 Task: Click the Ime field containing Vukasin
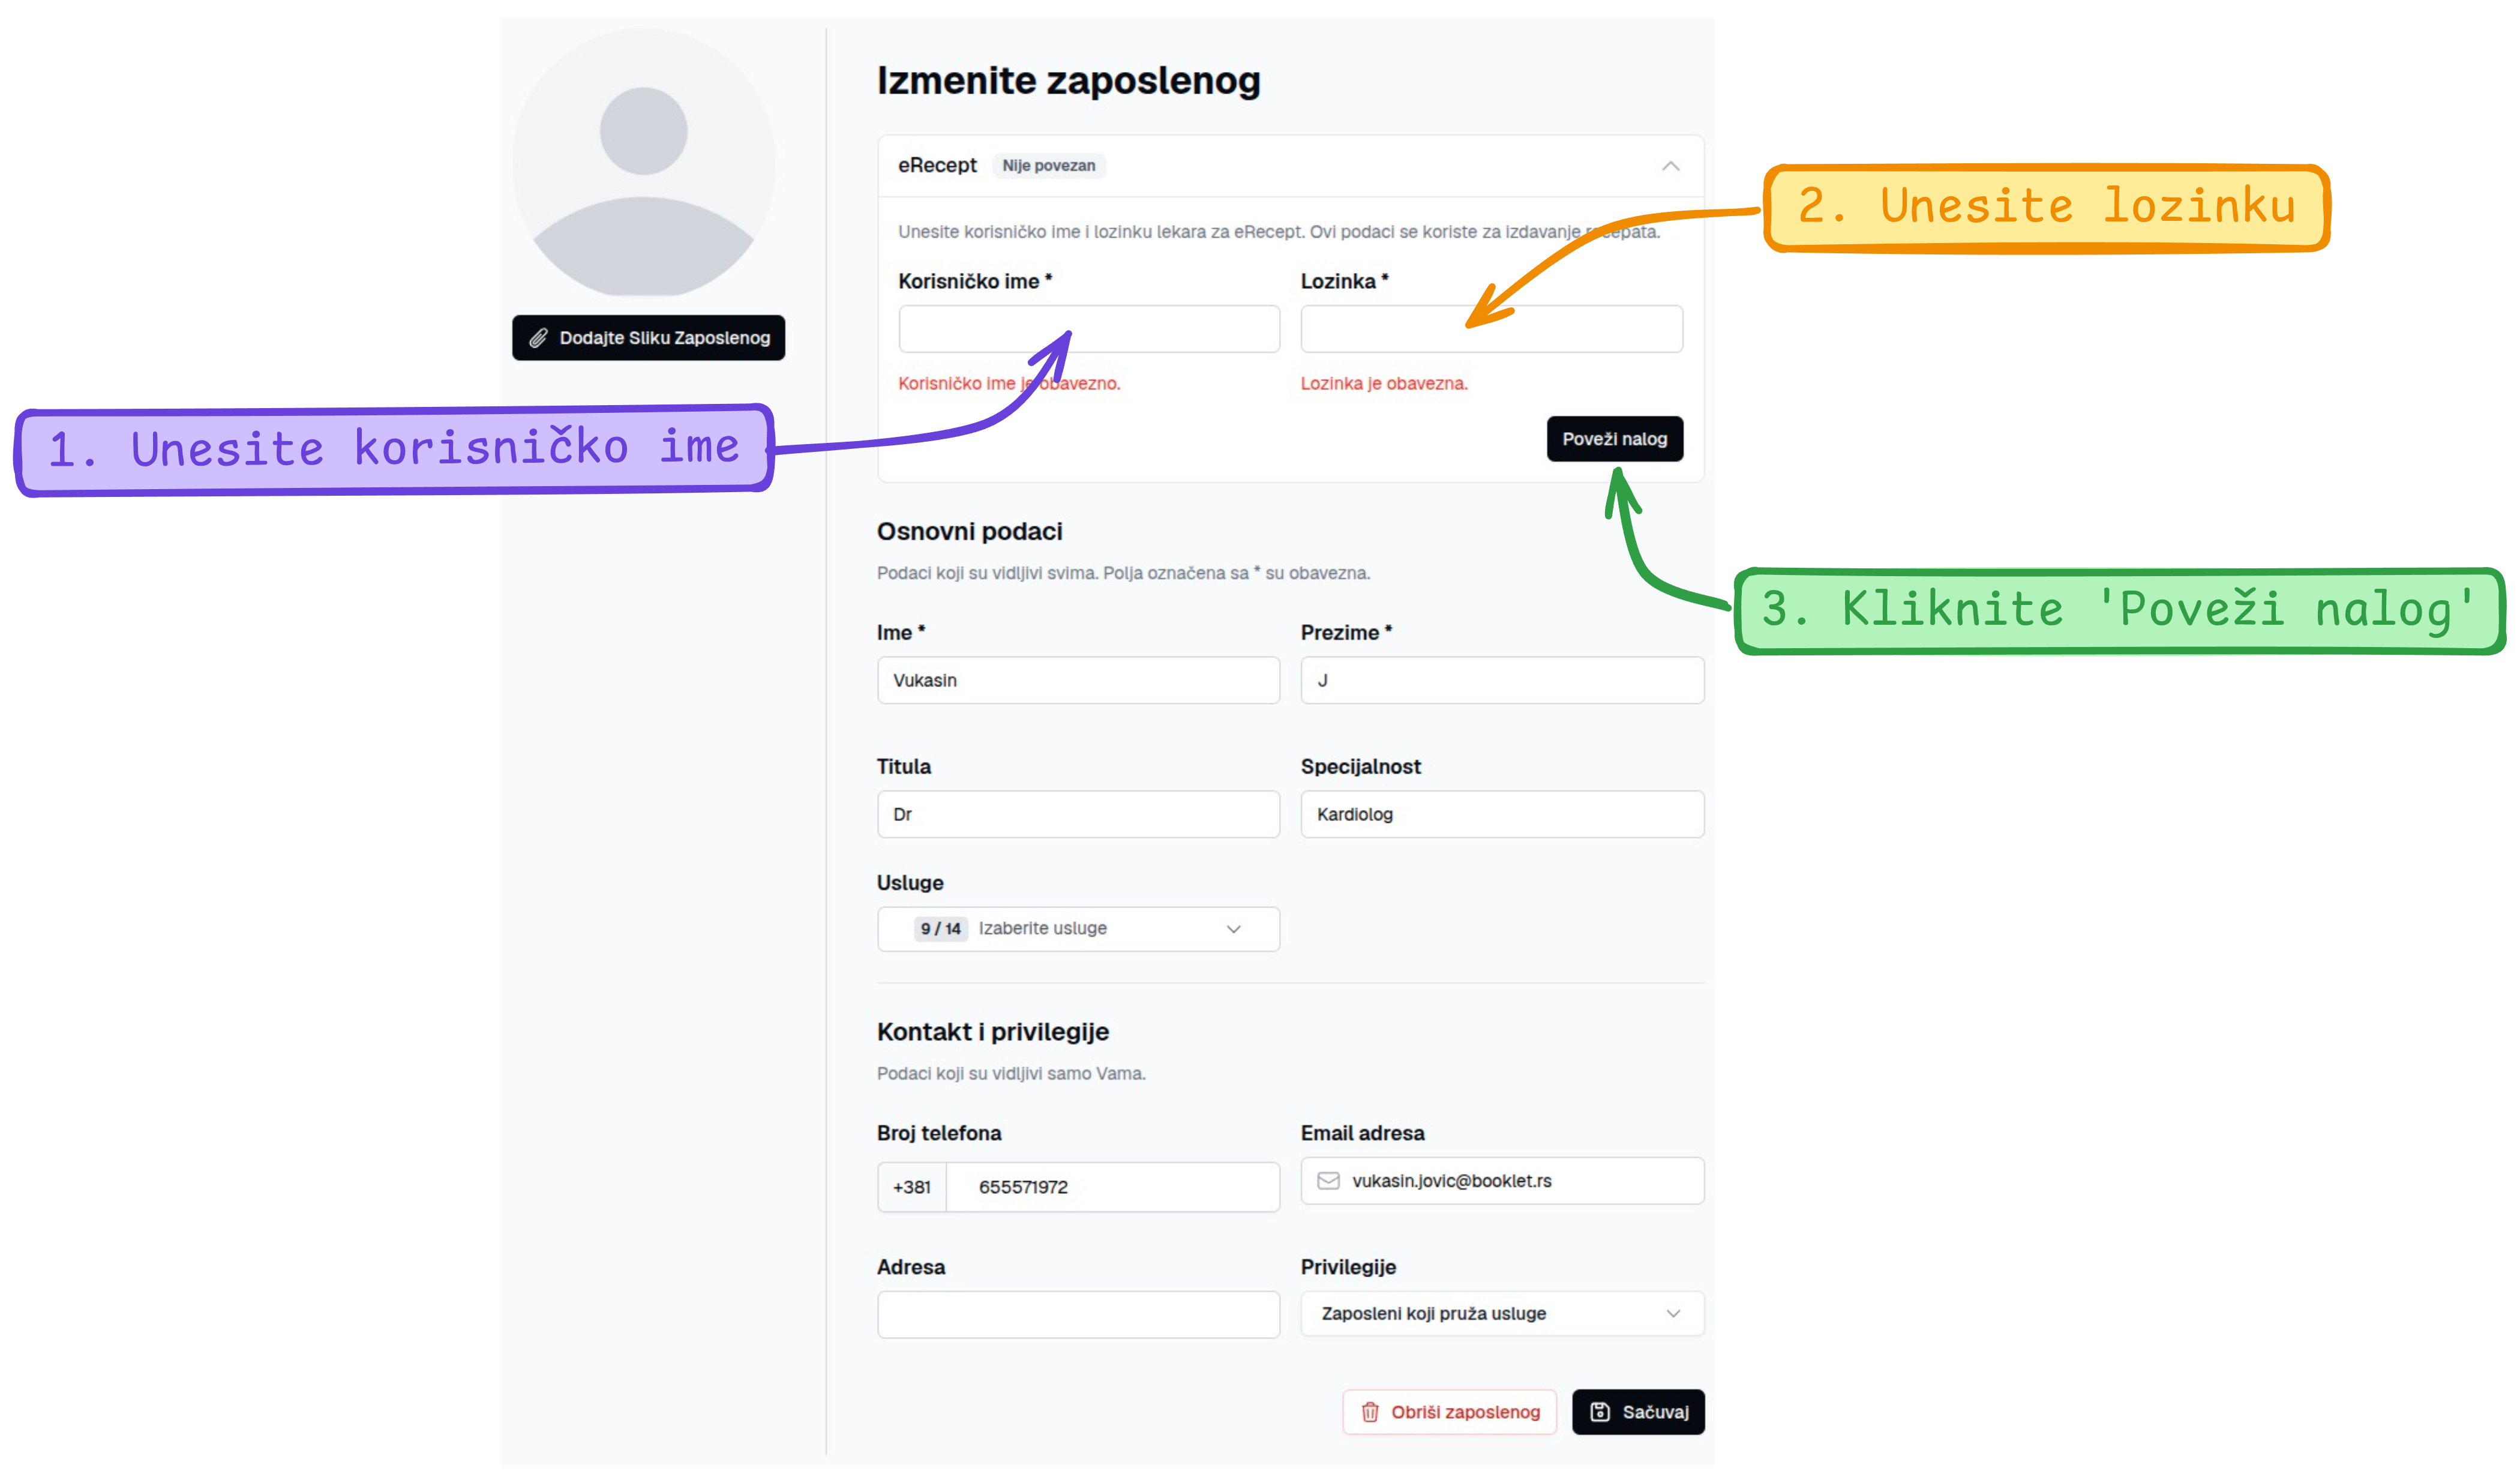pos(1078,680)
